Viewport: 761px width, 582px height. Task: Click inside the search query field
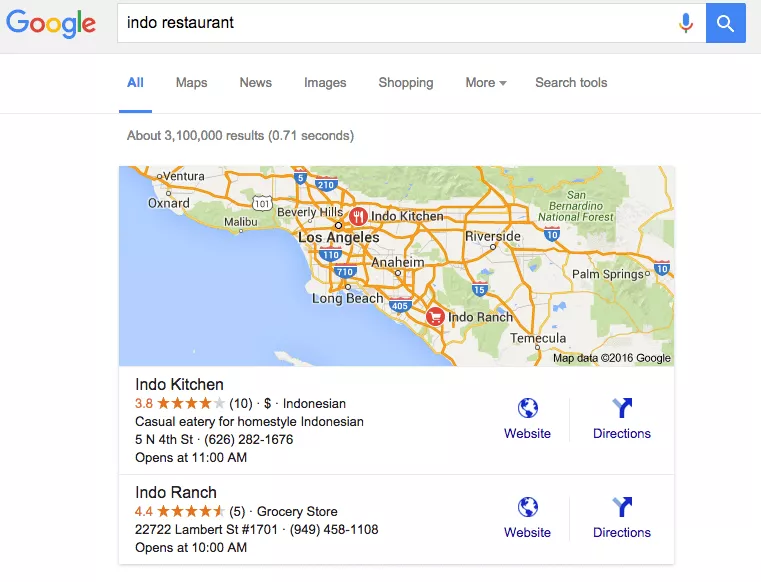400,23
